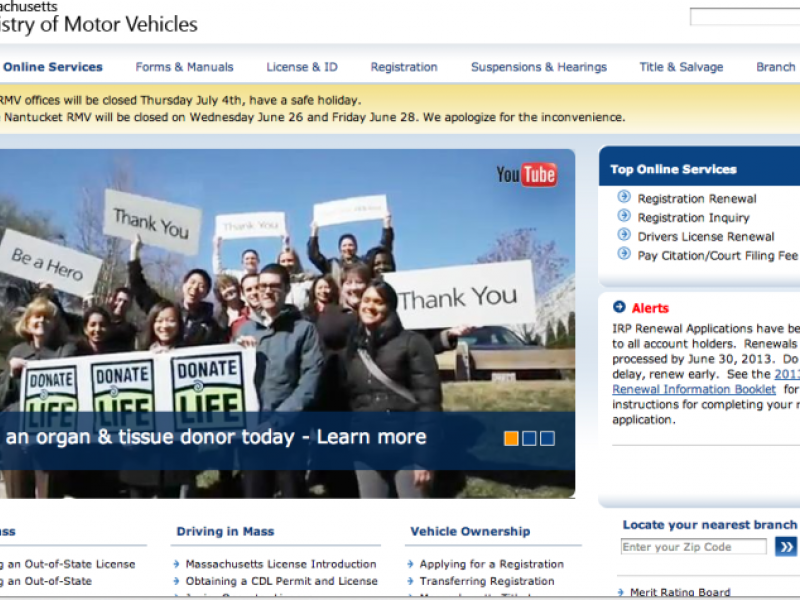Click the blue arrow icon beside Alerts
800x600 pixels.
click(619, 307)
